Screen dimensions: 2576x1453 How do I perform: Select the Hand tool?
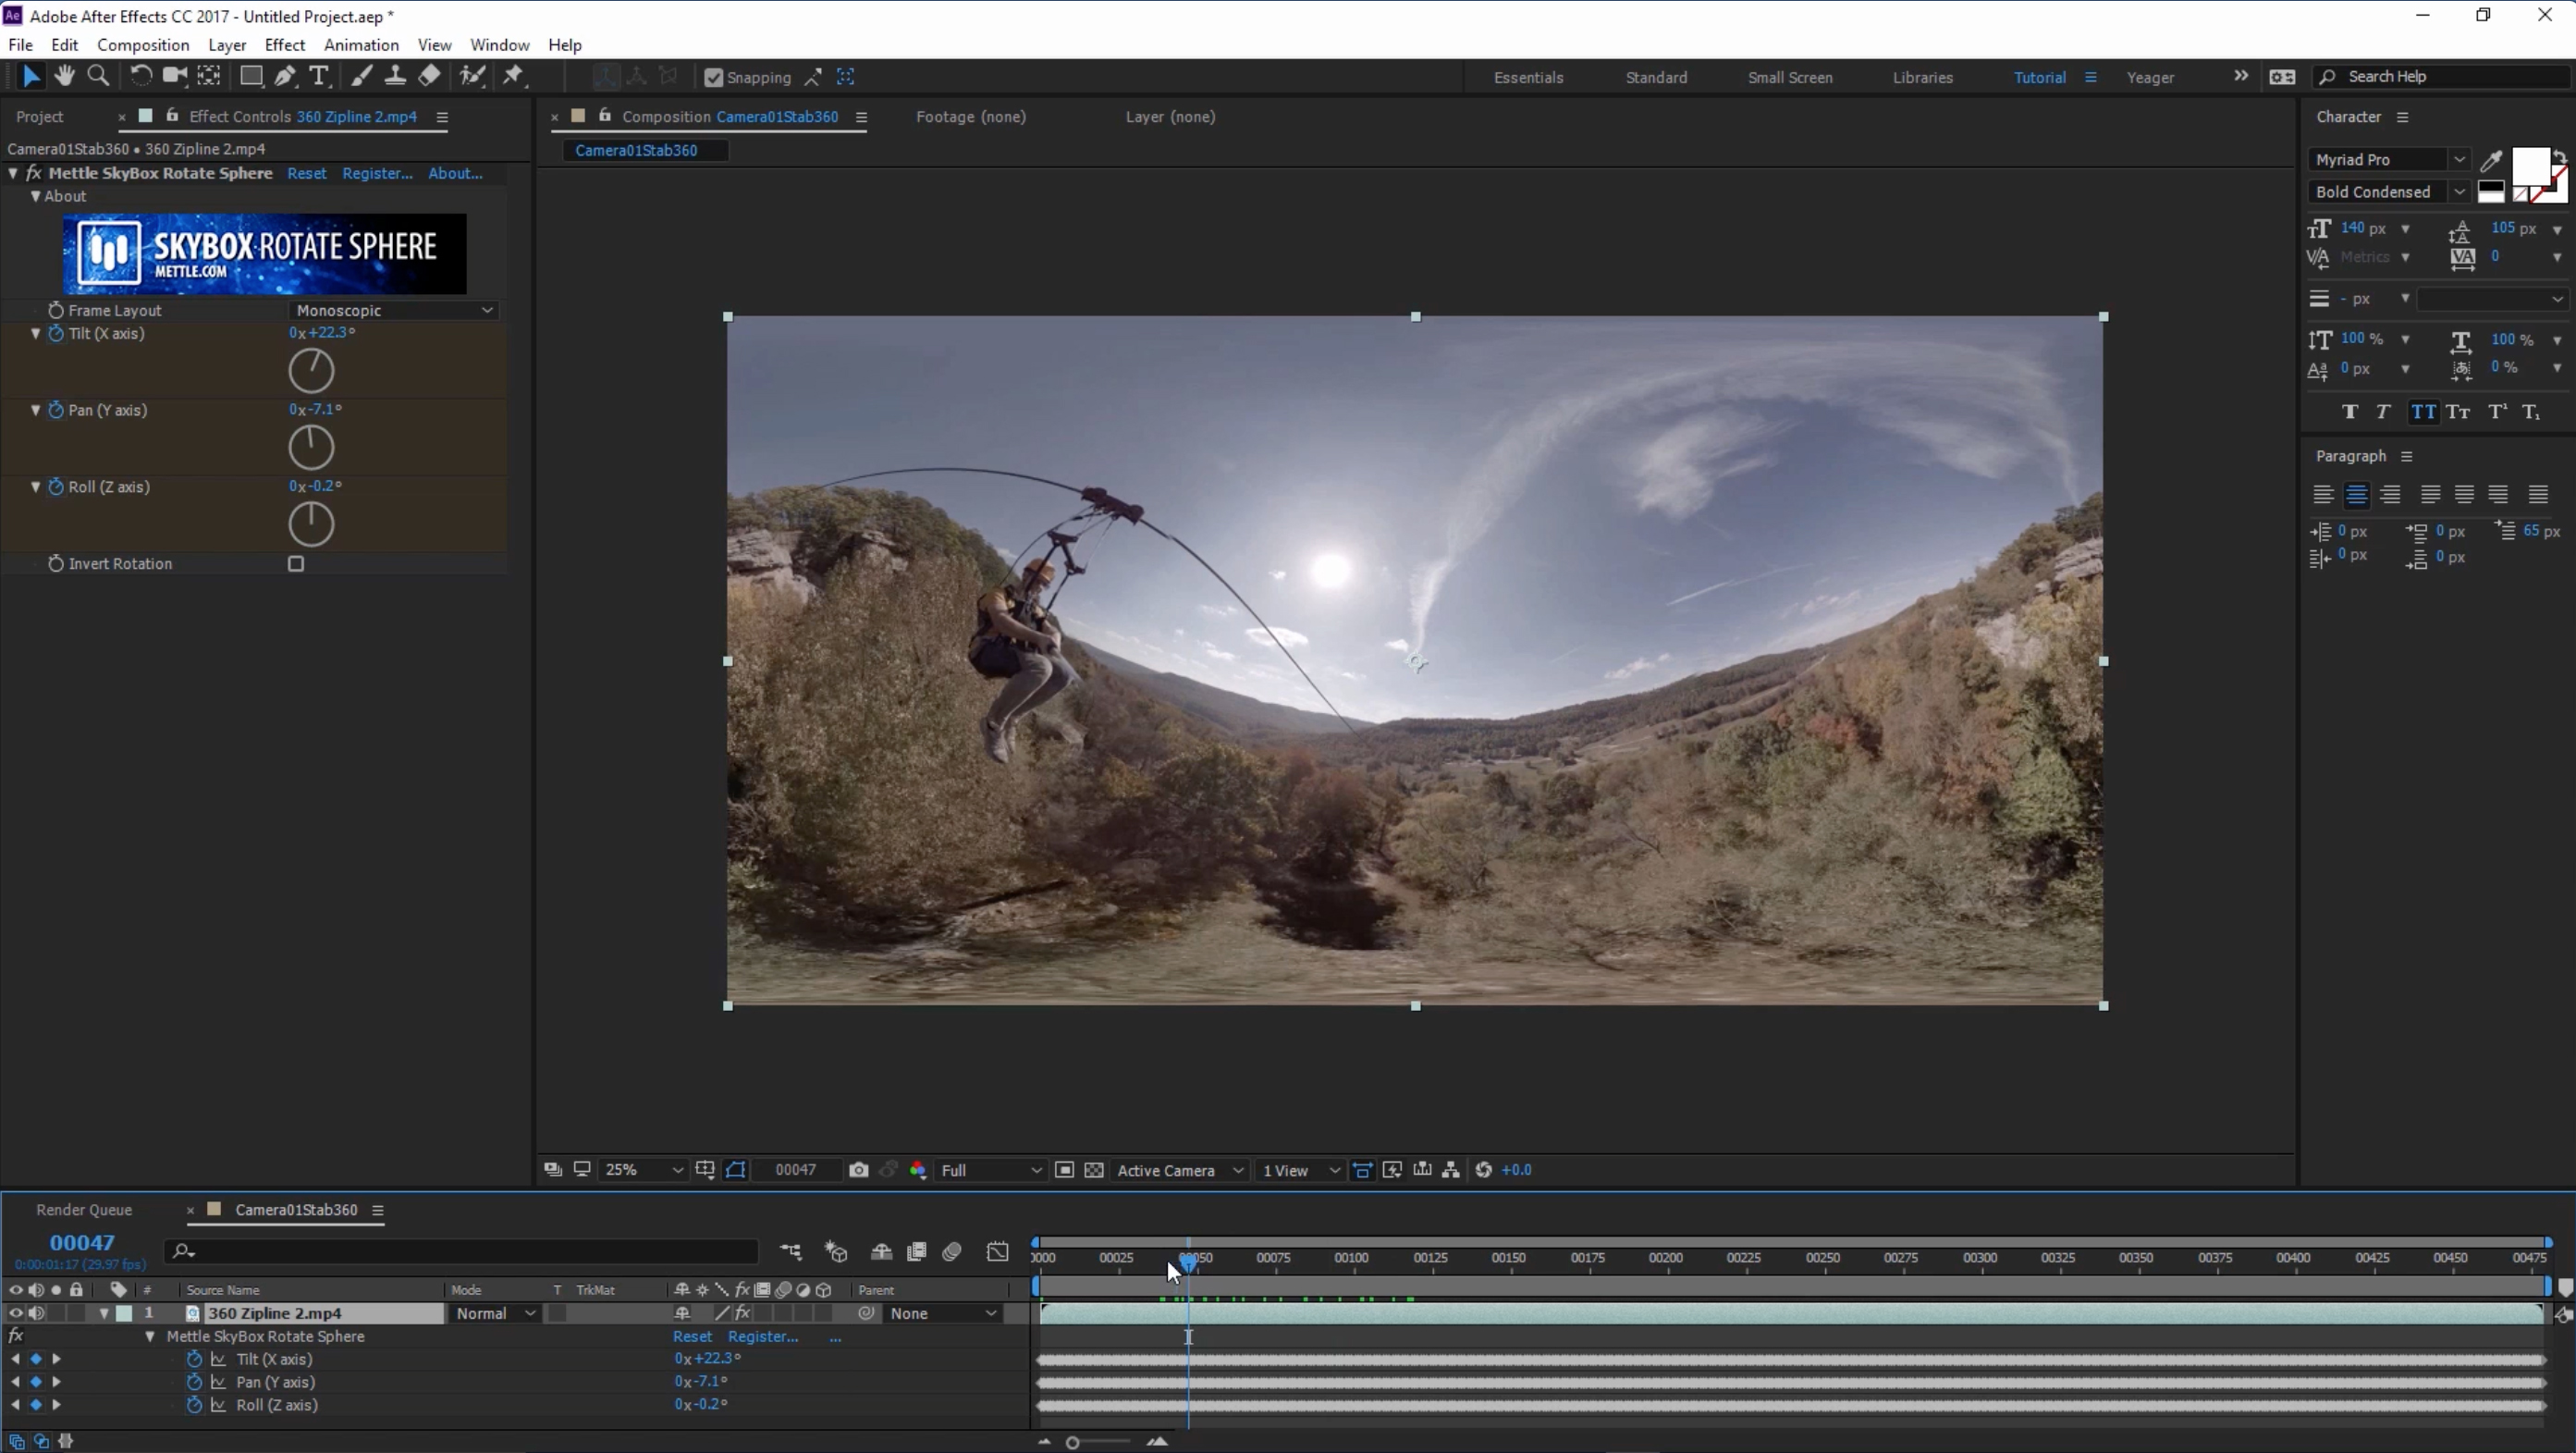tap(64, 76)
